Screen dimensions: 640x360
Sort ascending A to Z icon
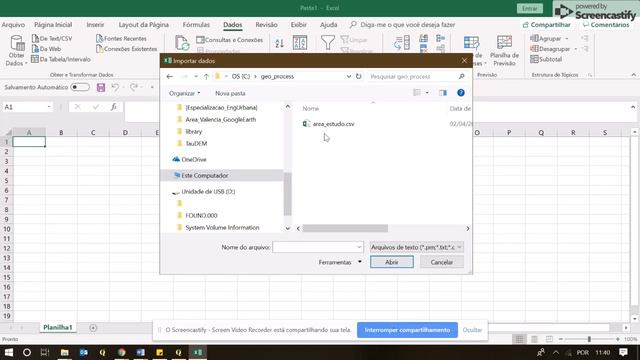(x=280, y=43)
